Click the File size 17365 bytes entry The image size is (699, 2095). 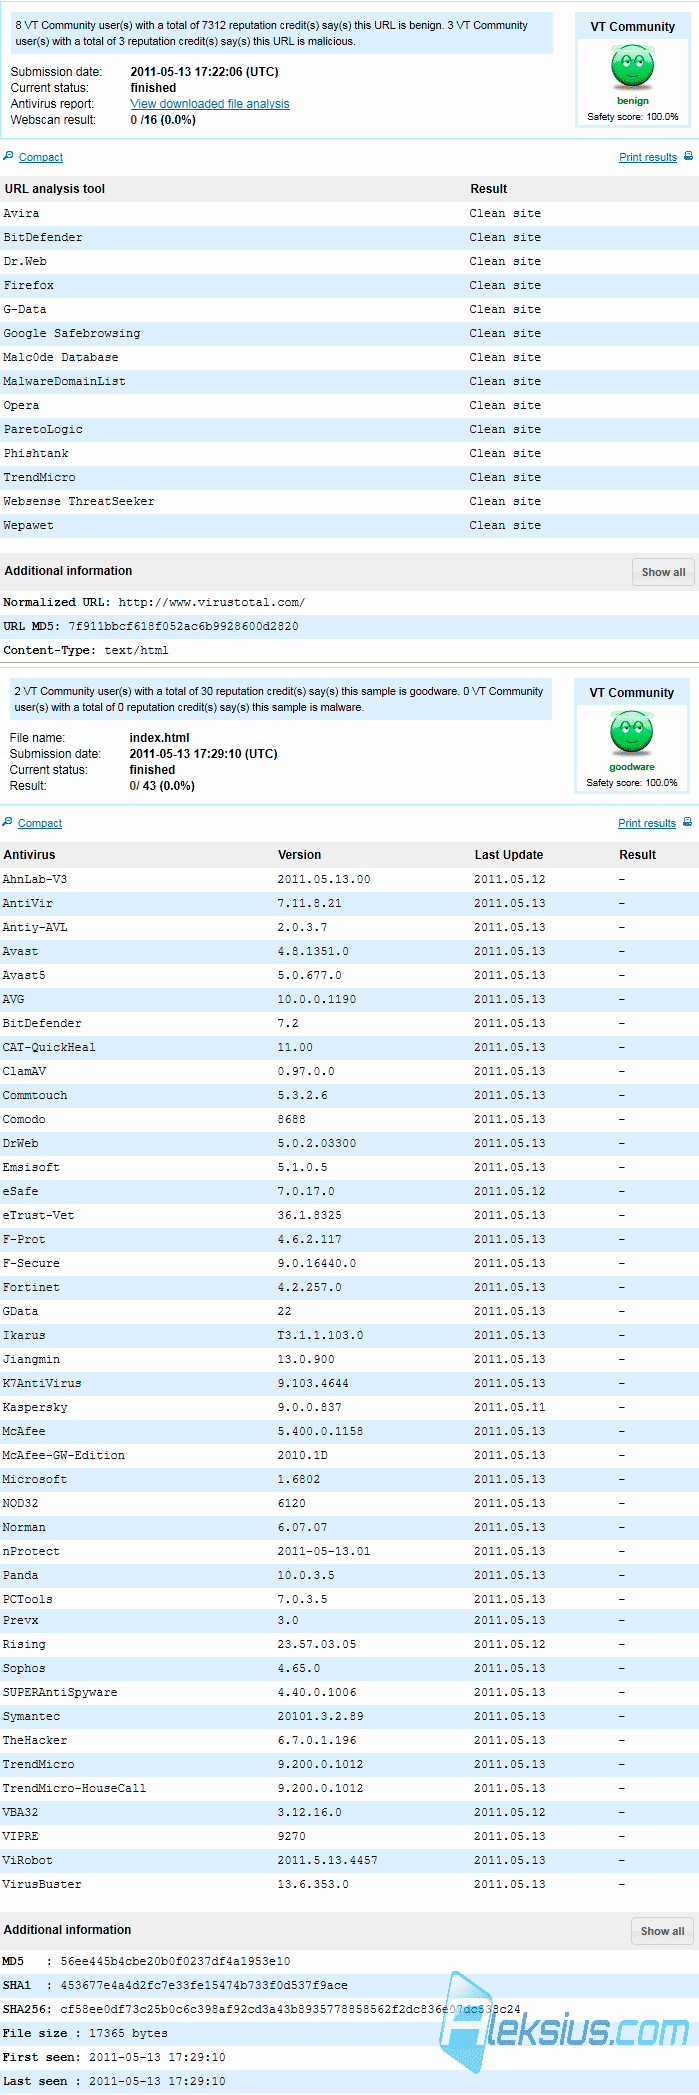(x=85, y=2033)
